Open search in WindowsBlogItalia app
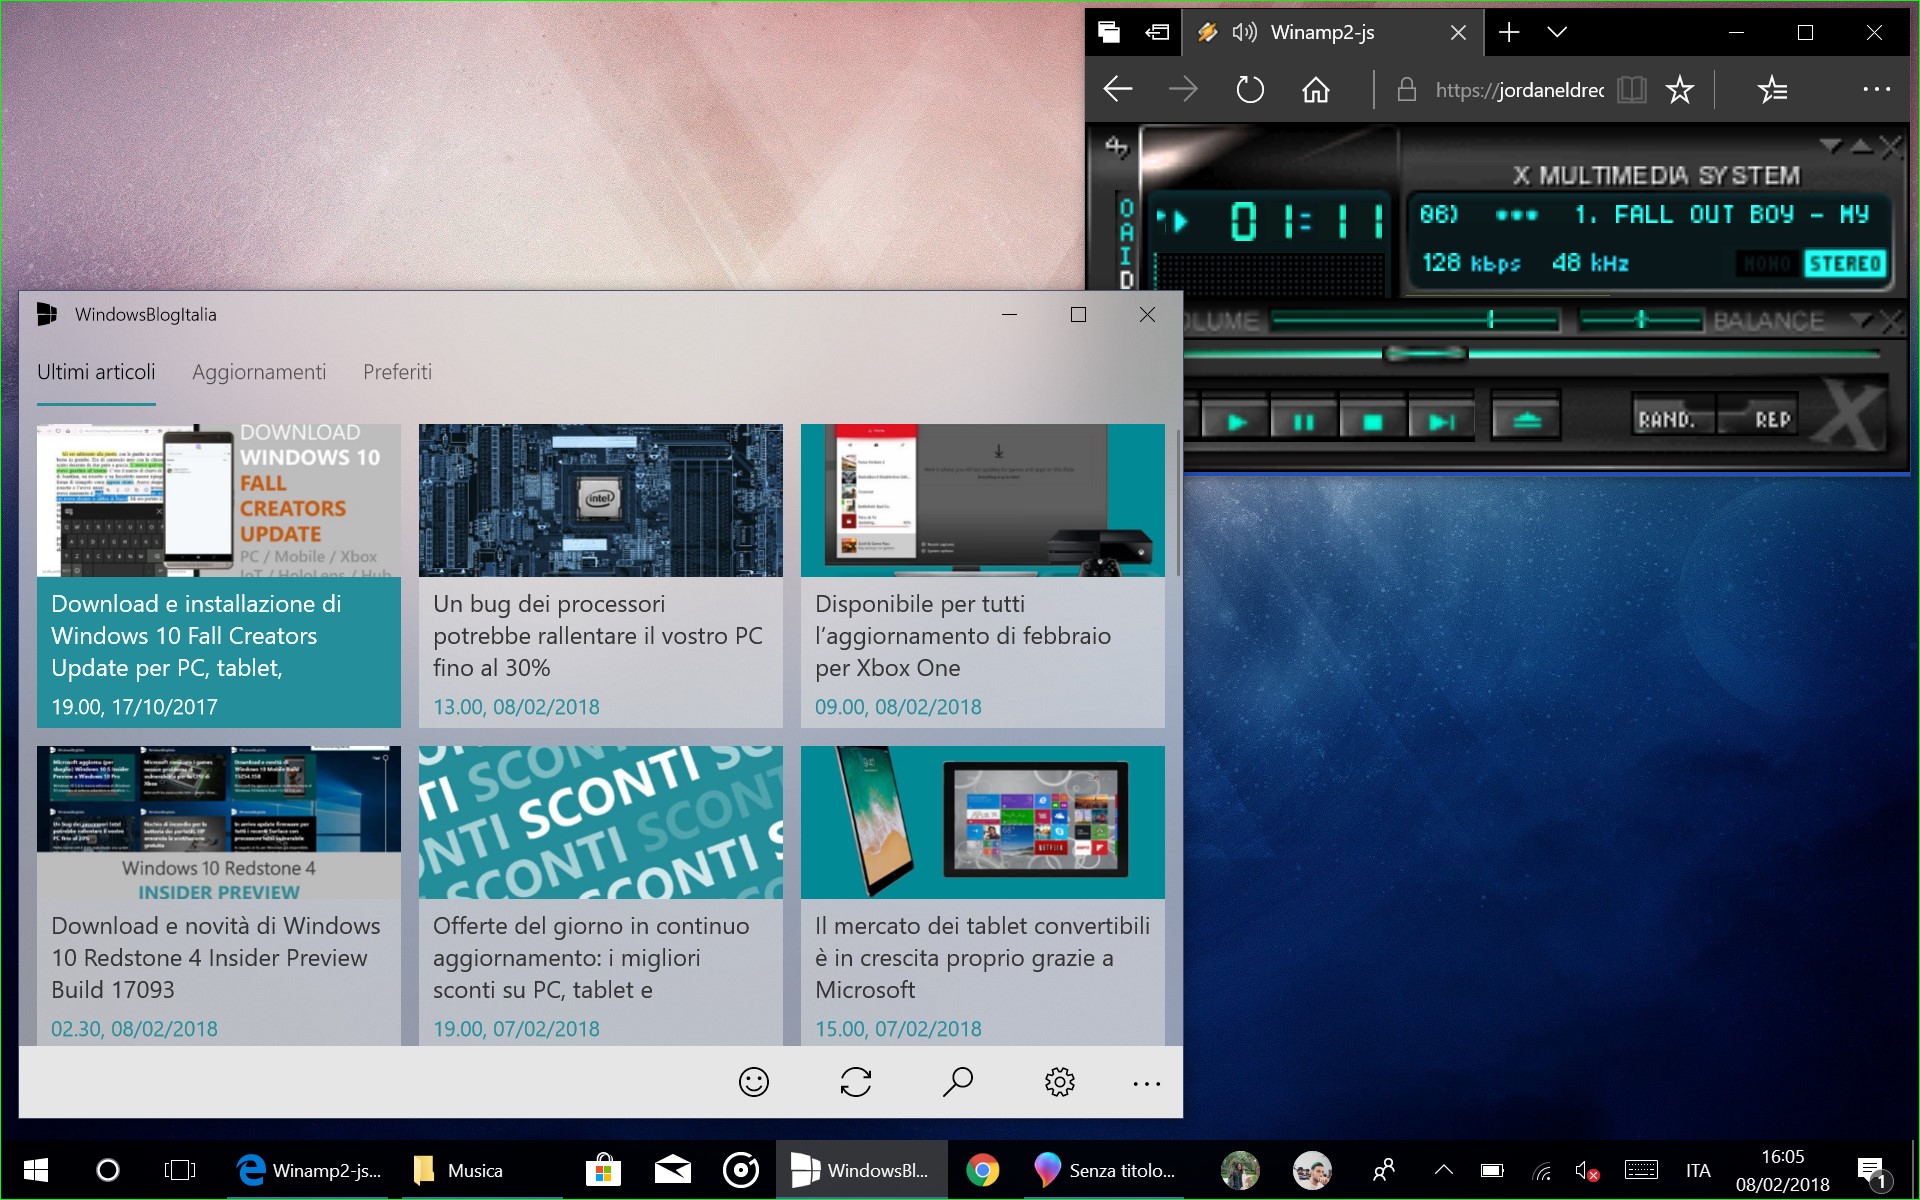 (958, 1082)
